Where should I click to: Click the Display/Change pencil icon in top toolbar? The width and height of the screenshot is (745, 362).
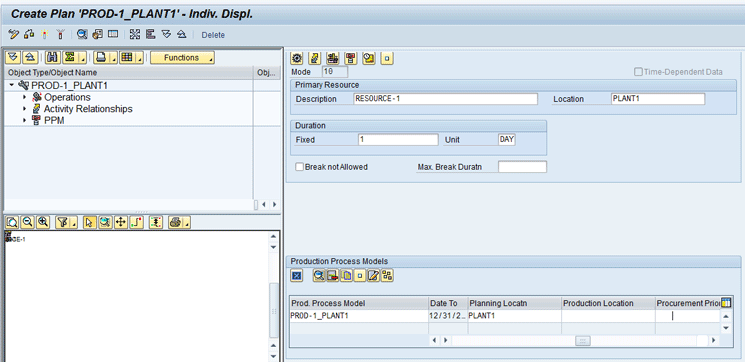pos(13,35)
